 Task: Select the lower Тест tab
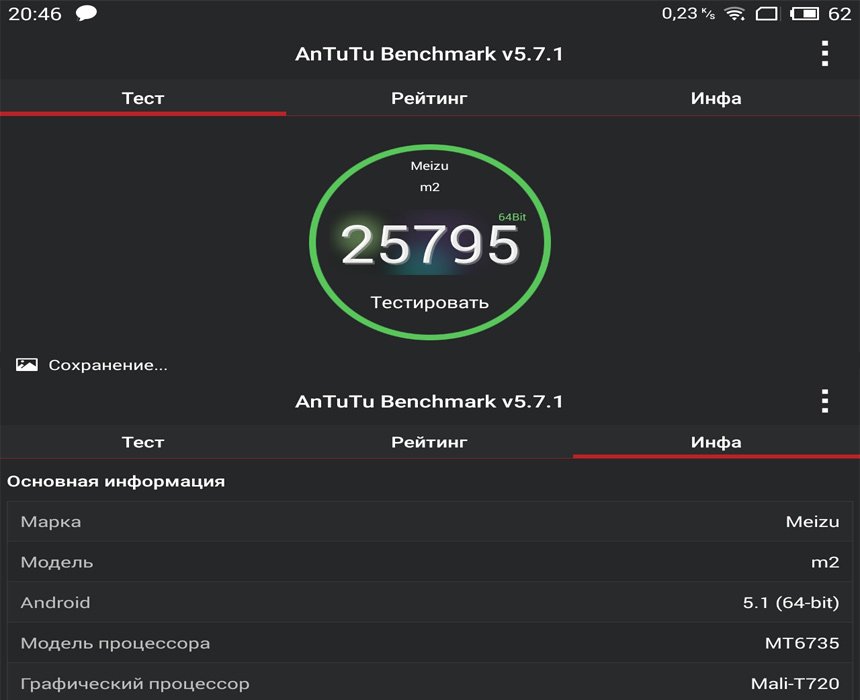pyautogui.click(x=143, y=442)
